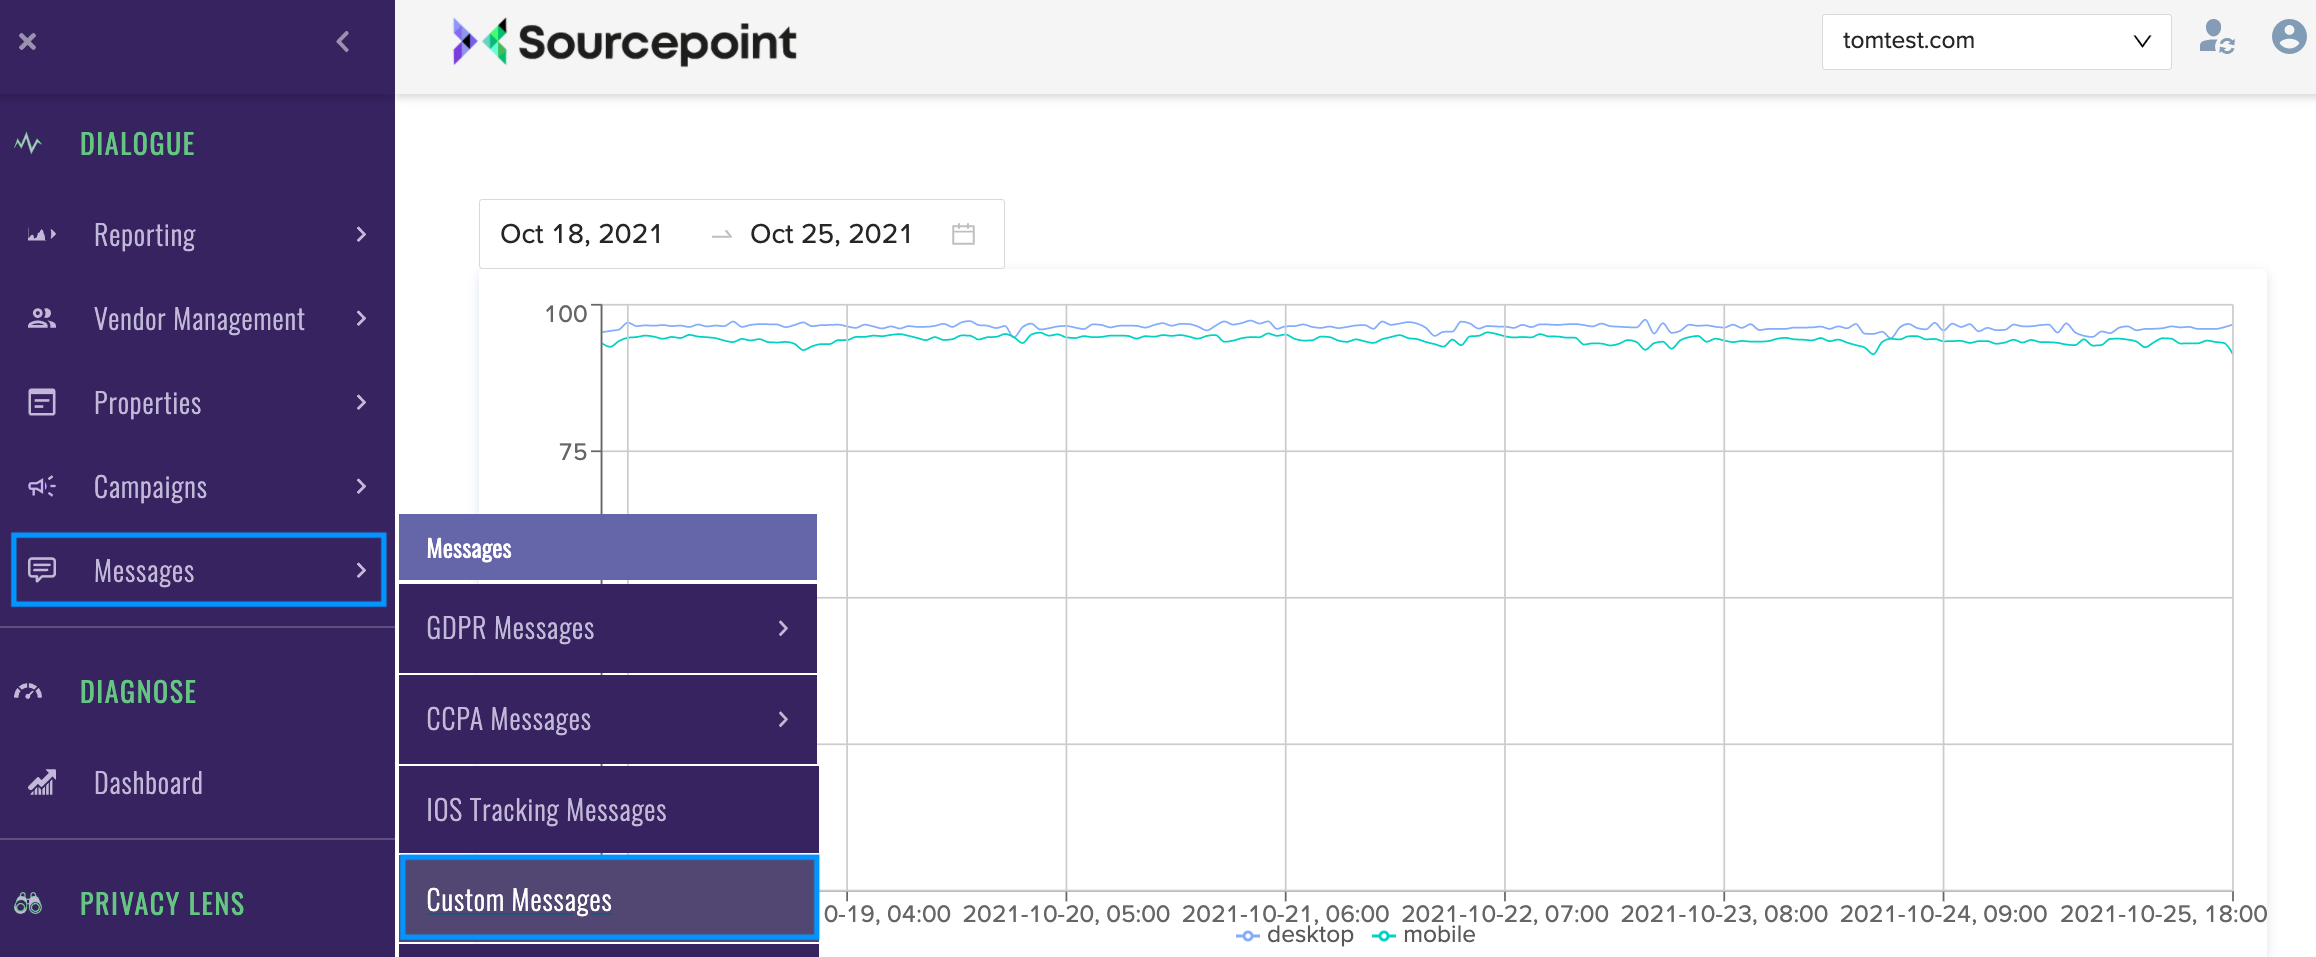
Task: Toggle the desktop series in chart legend
Action: 1296,935
